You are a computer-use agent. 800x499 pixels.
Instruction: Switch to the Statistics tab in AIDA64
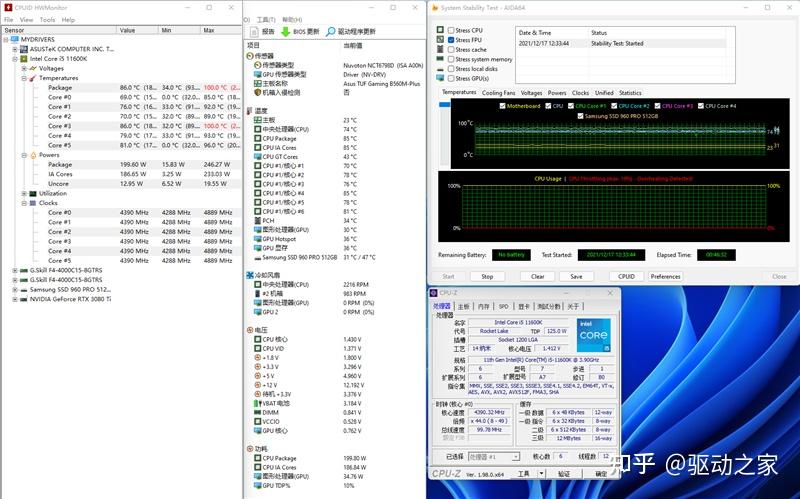(x=630, y=93)
